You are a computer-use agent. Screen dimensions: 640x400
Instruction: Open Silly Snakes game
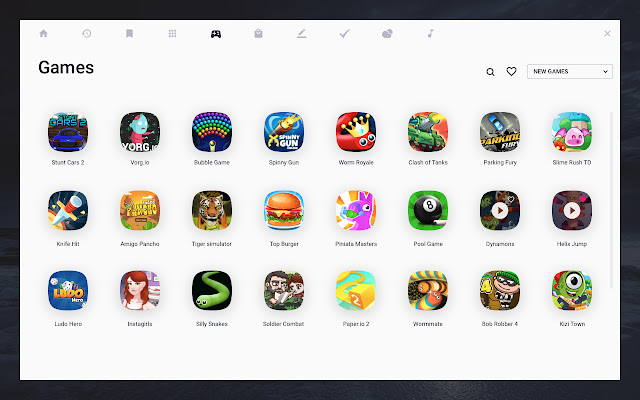click(212, 291)
